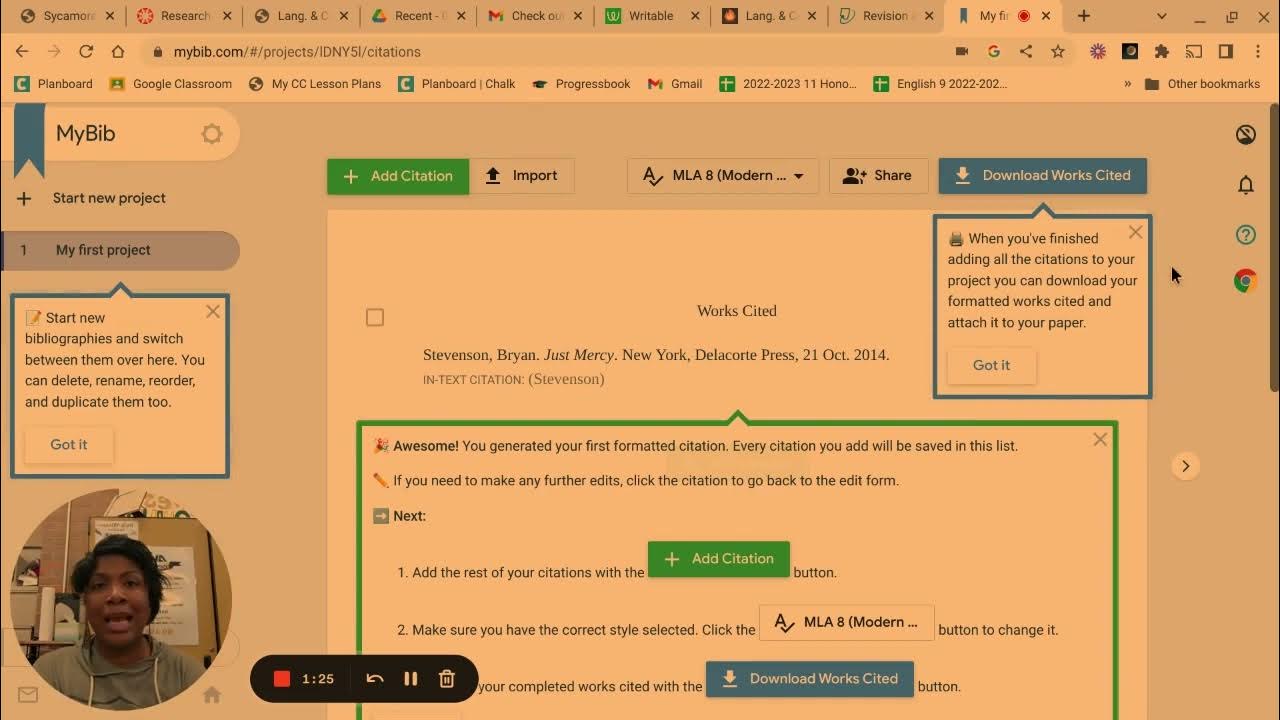Delete the recording with the trash icon
Screen dimensions: 1280x720
click(x=447, y=679)
